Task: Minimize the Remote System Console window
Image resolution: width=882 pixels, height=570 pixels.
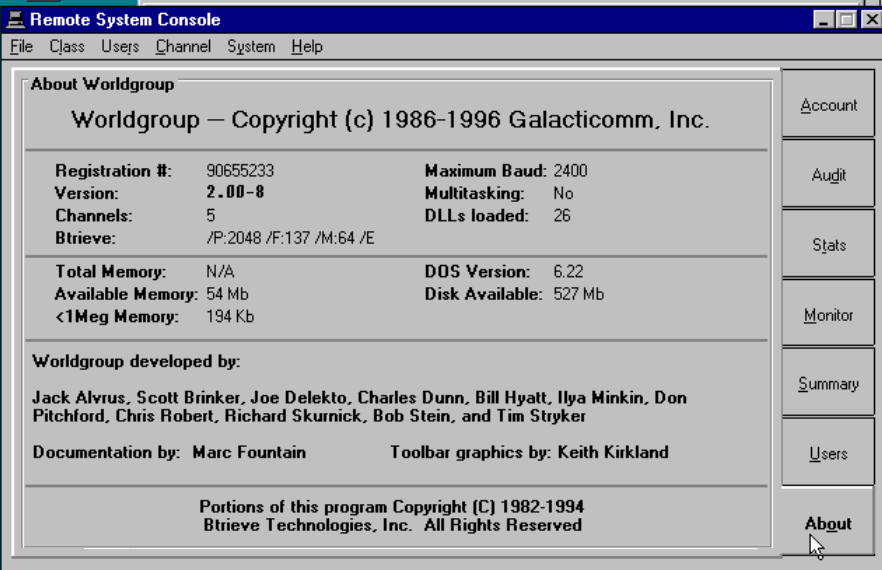Action: (x=823, y=20)
